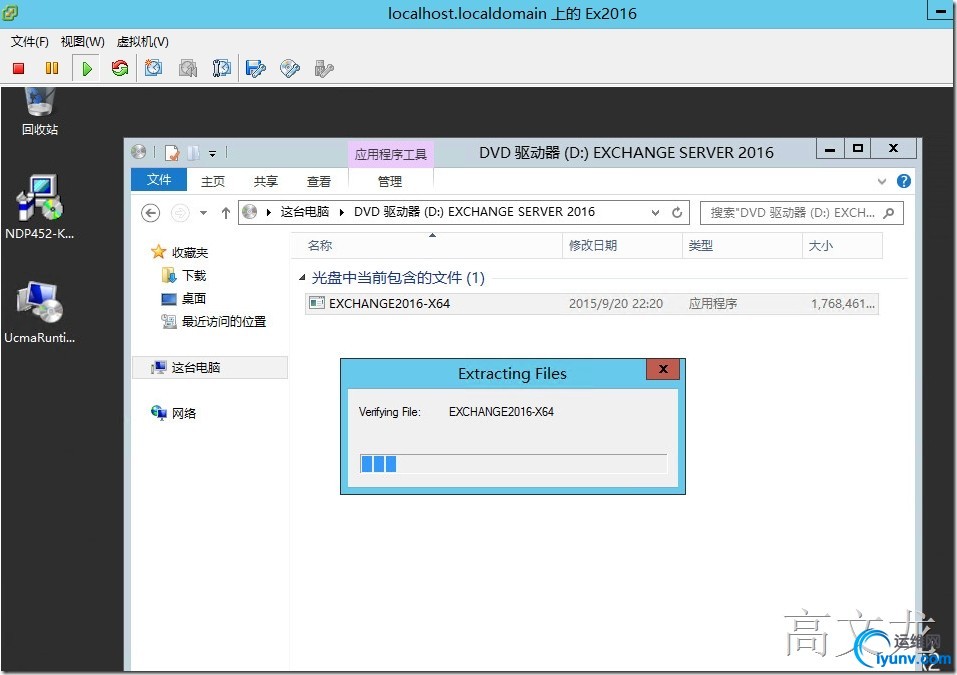The height and width of the screenshot is (675, 957).
Task: Click the 应用程序工具 contextual tab header
Action: click(391, 154)
